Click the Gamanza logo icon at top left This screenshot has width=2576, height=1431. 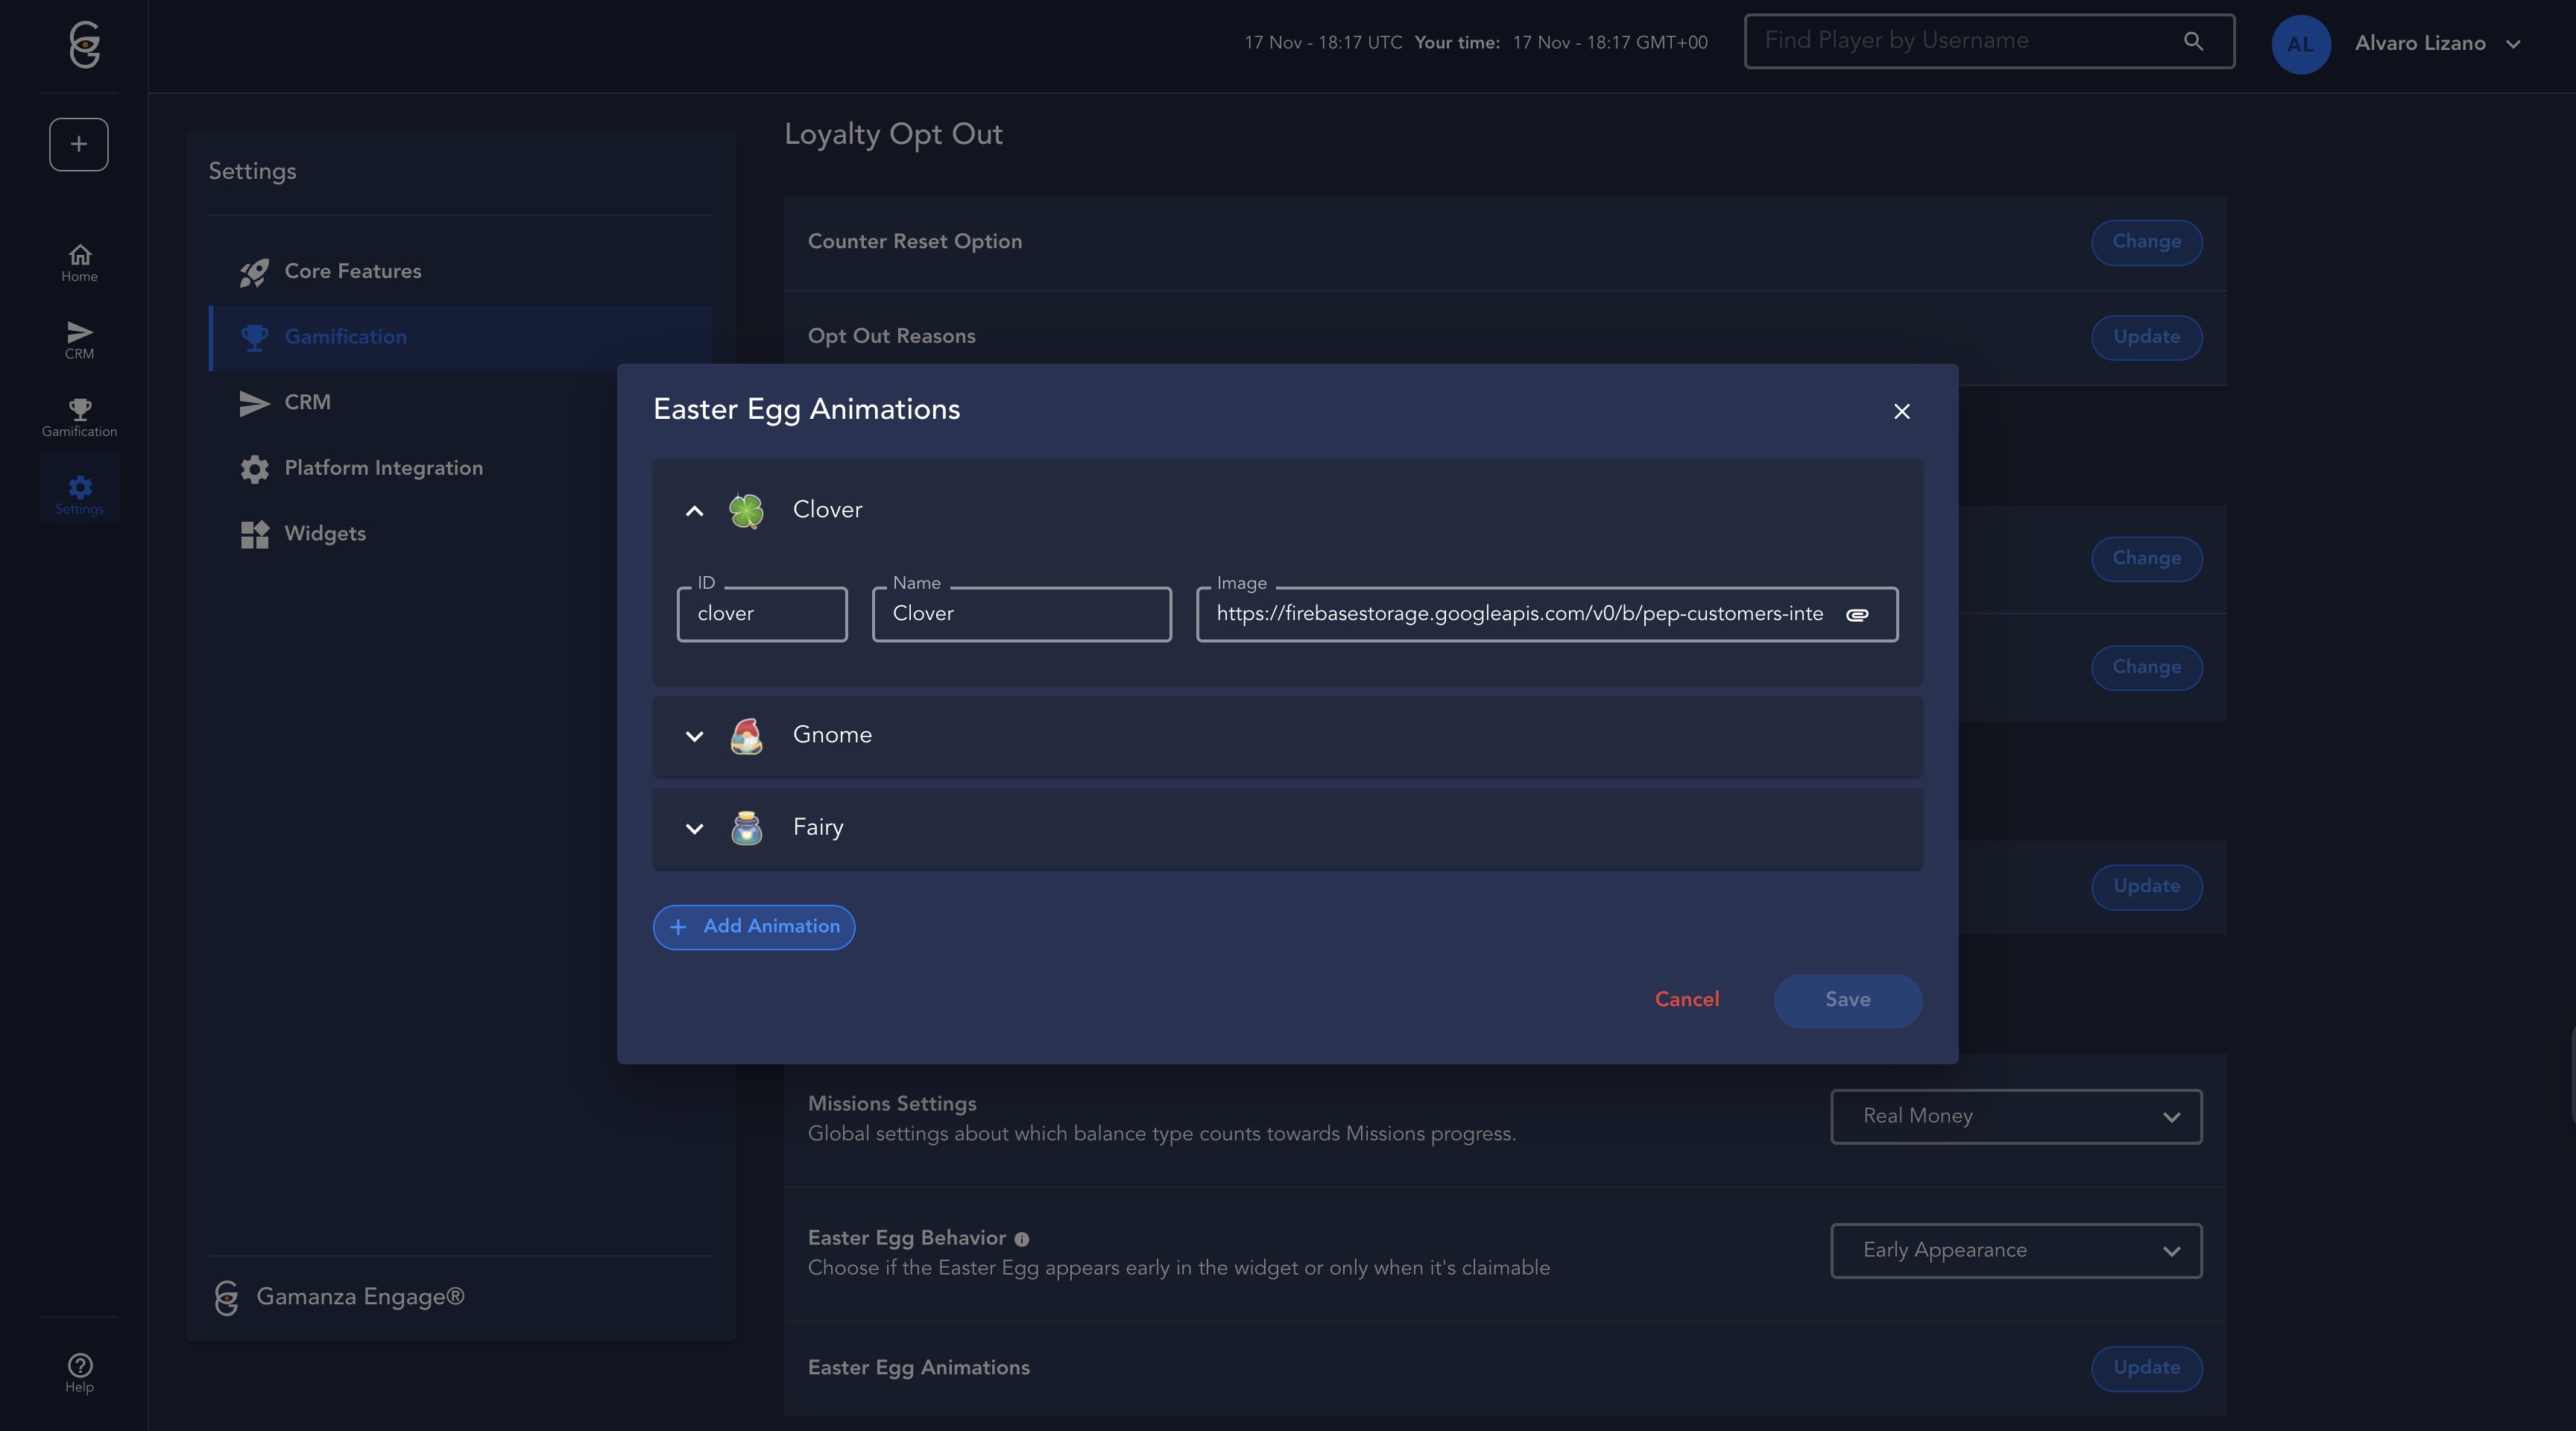(x=85, y=44)
